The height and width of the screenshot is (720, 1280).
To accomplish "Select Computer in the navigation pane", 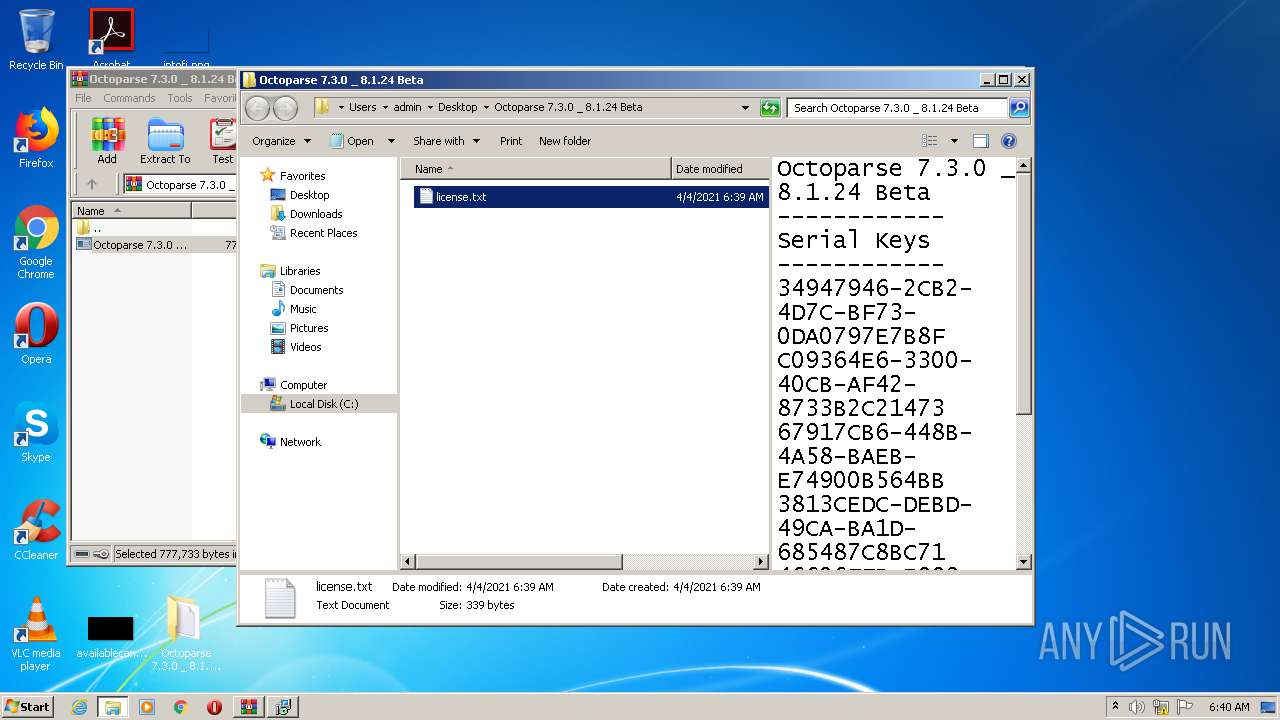I will 303,385.
